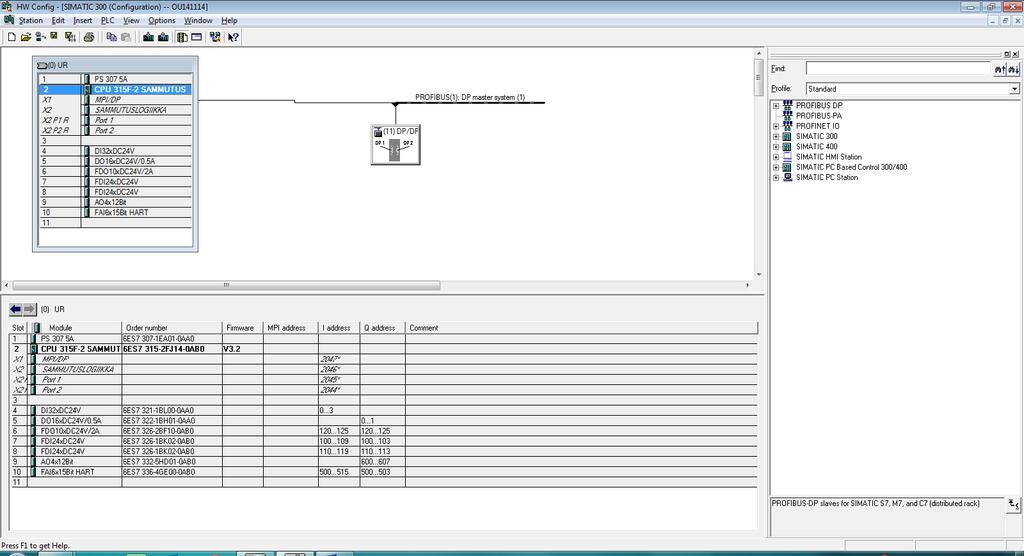Select the DP/DP coupler slave on PROFIBUS line

pyautogui.click(x=395, y=144)
